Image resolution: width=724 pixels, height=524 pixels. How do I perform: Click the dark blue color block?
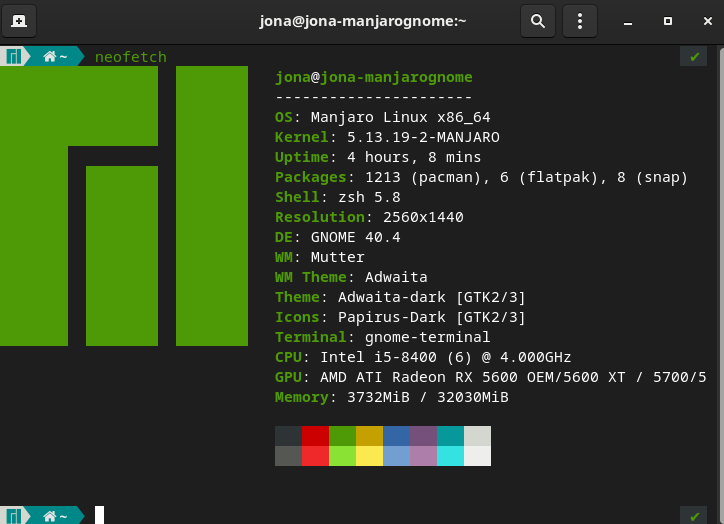point(396,436)
